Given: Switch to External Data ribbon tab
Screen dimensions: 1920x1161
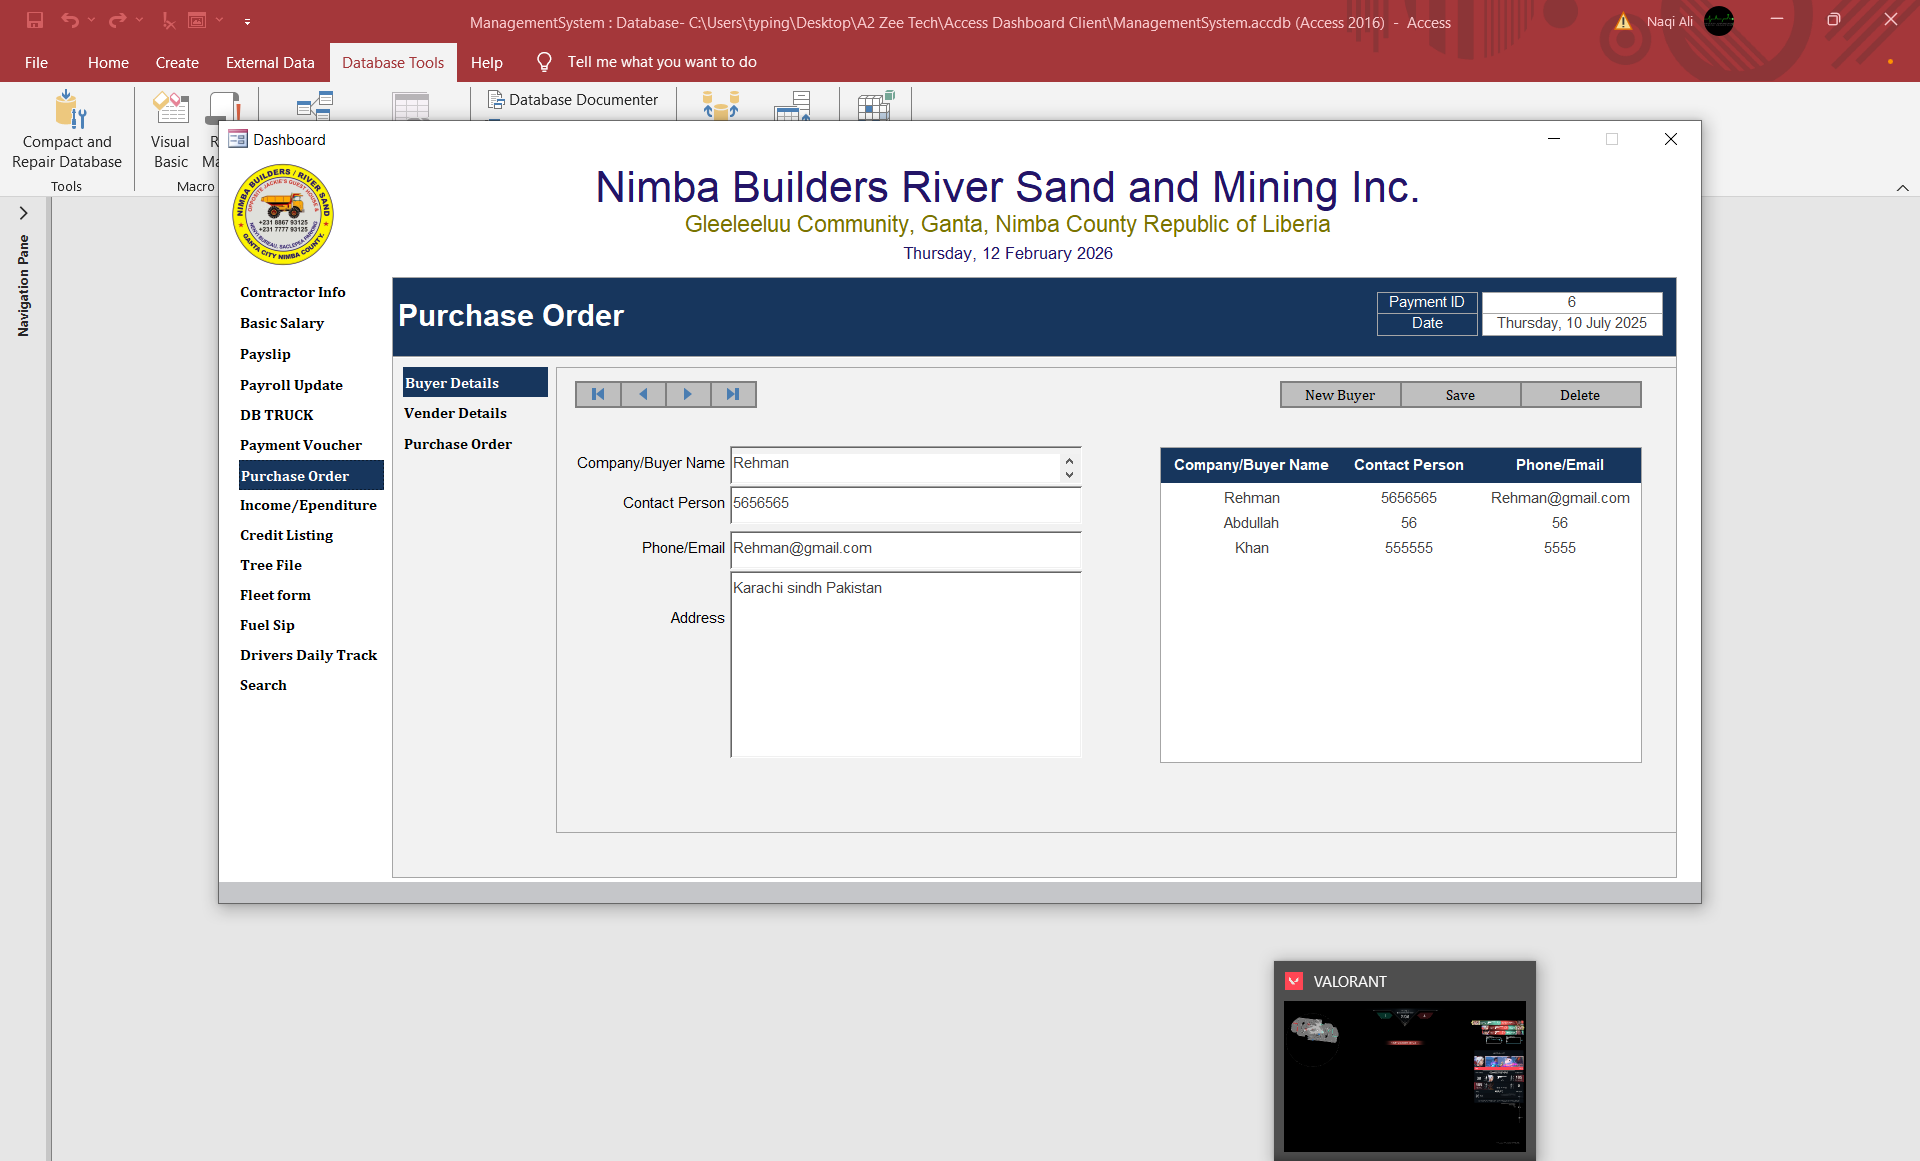Looking at the screenshot, I should 270,62.
